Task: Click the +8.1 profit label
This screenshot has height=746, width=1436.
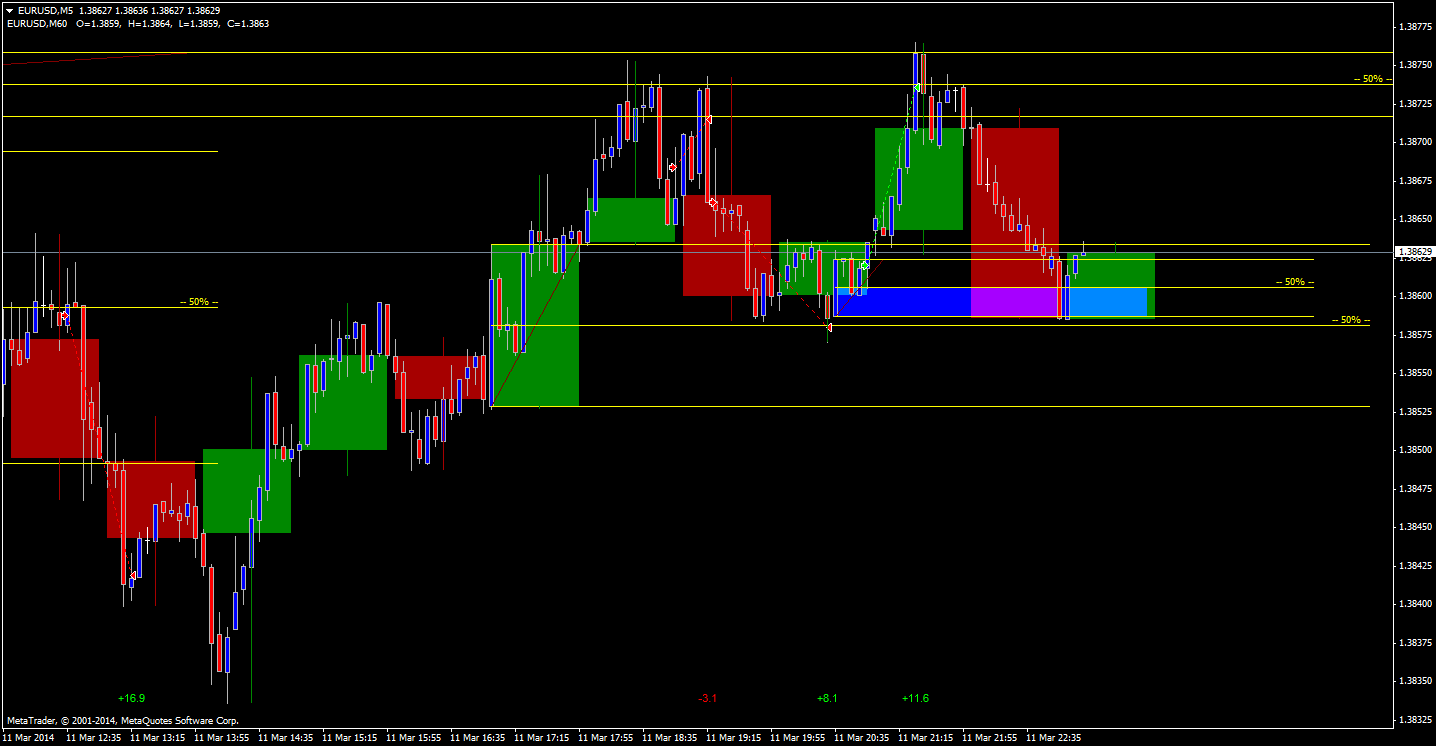Action: click(827, 698)
